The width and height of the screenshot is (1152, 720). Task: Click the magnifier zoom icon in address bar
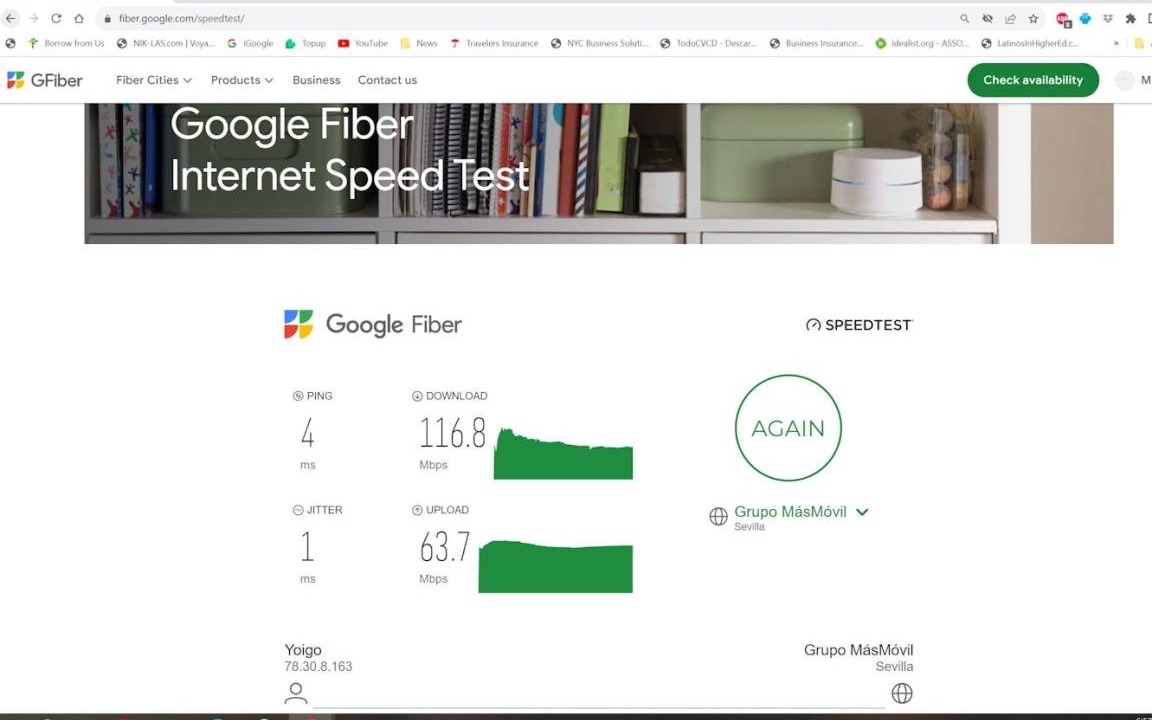(964, 18)
